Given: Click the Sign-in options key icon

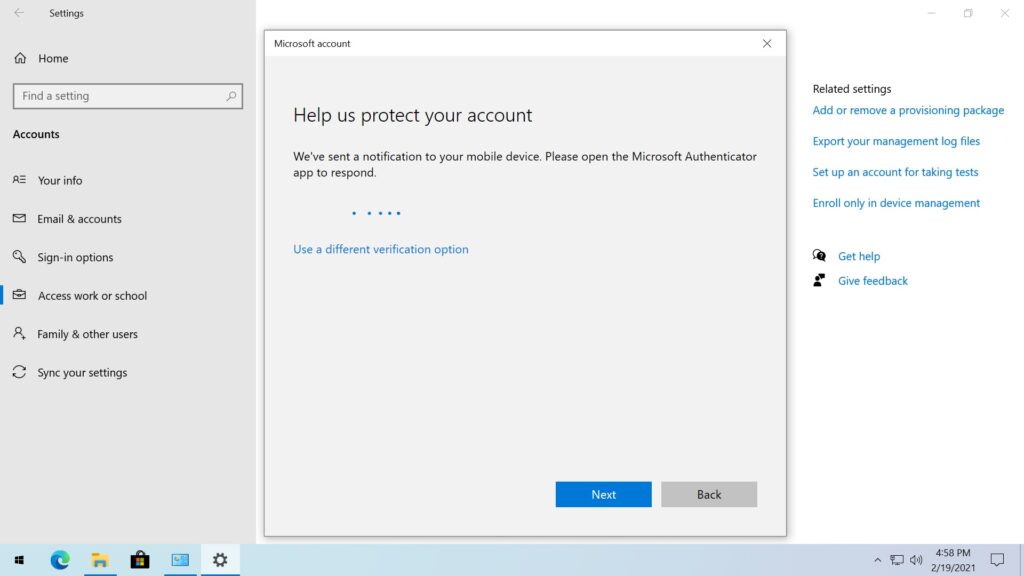Looking at the screenshot, I should 19,257.
